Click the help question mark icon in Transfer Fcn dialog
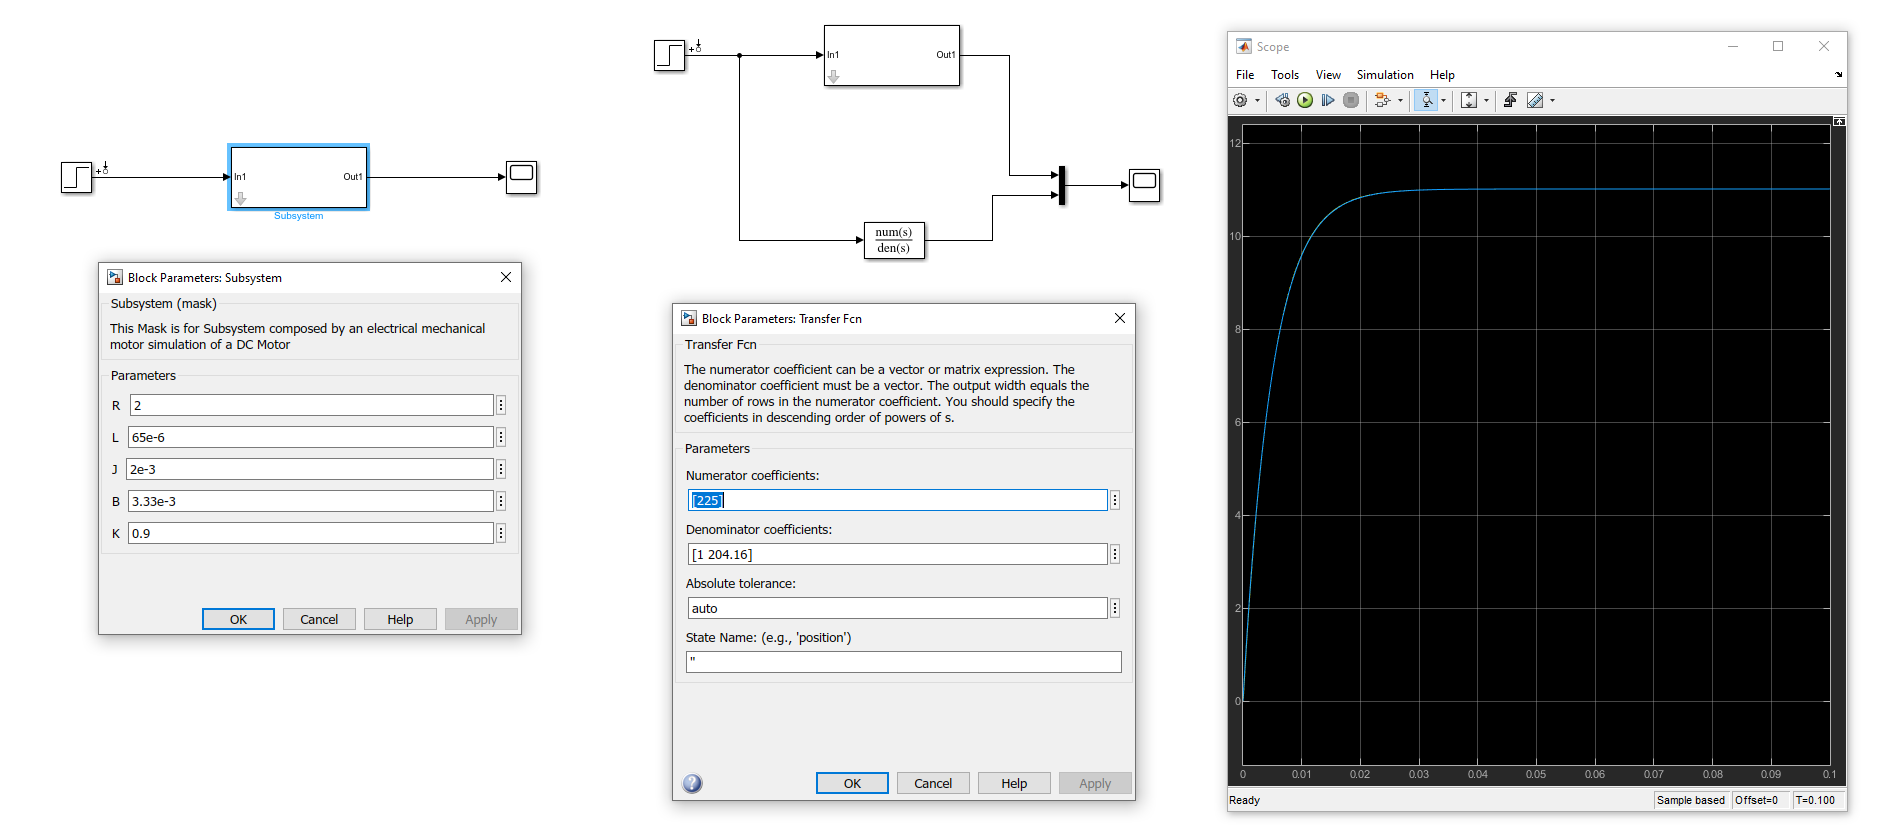 692,783
